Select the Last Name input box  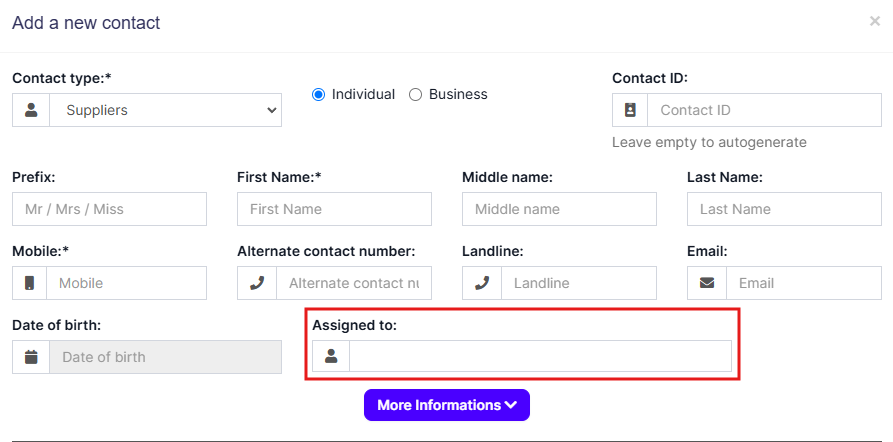coord(784,209)
